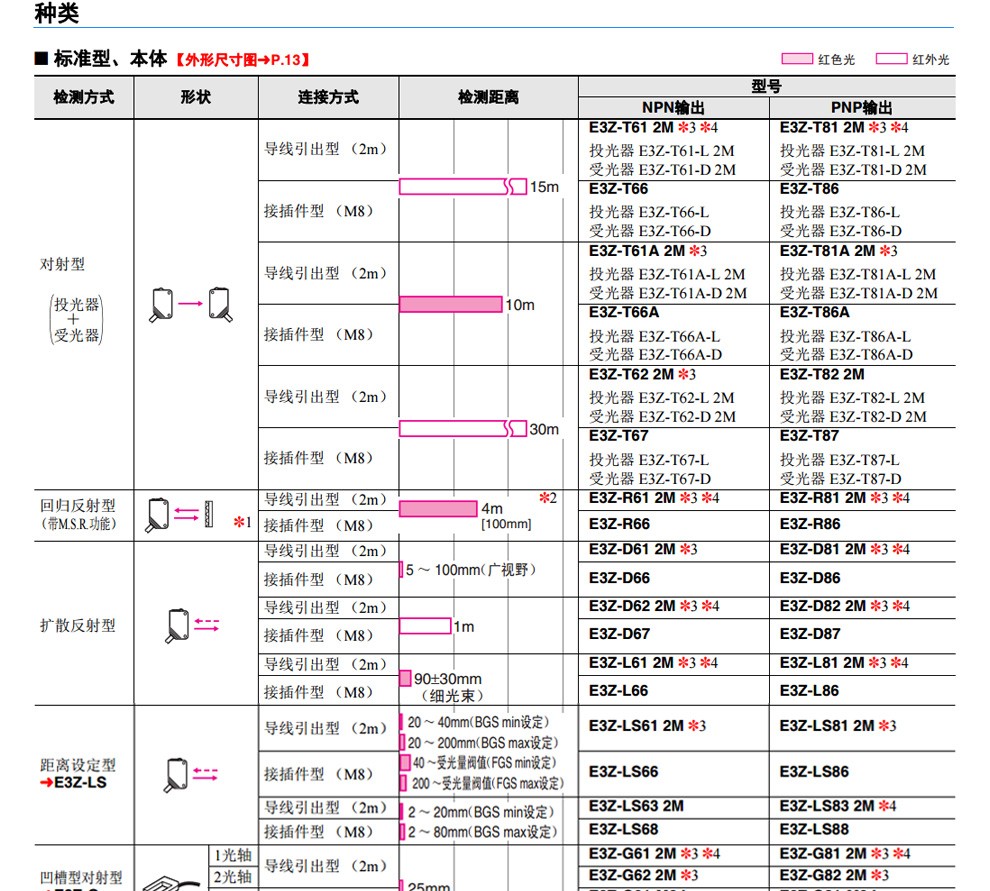This screenshot has width=990, height=891.
Task: Click the 红外光 legend color swatch
Action: click(x=892, y=59)
